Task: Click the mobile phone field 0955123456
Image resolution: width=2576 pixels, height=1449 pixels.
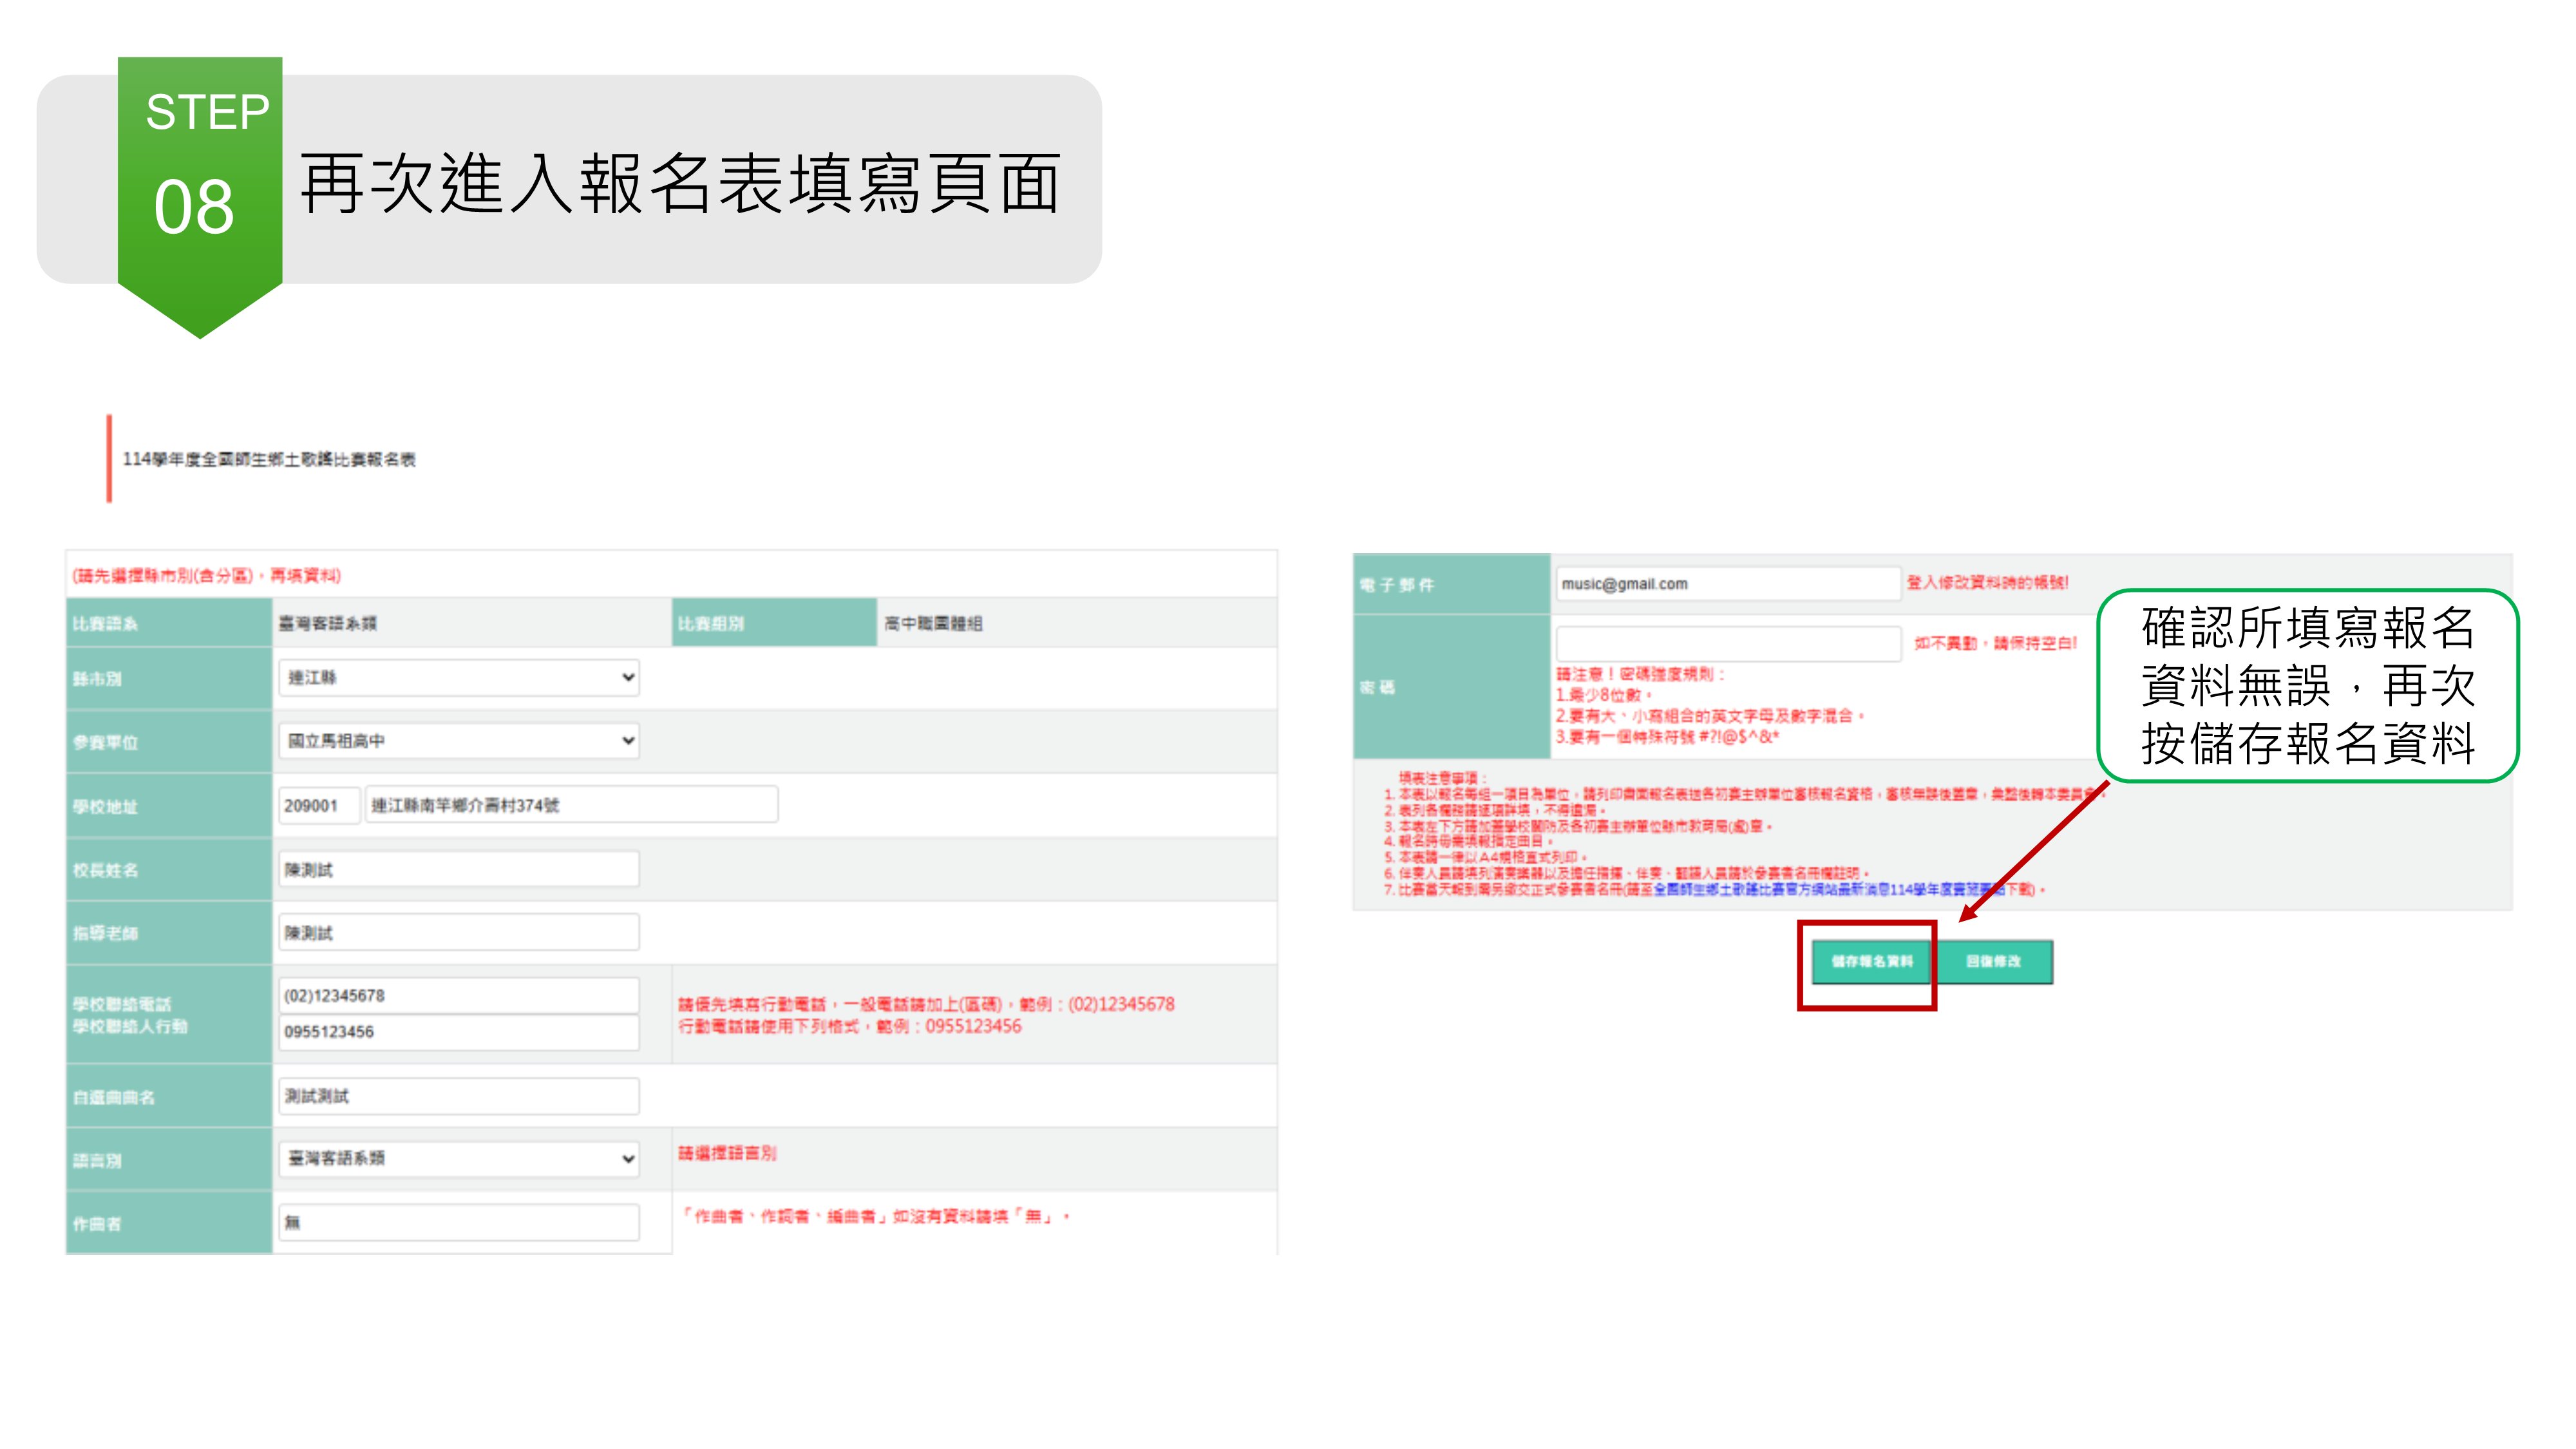Action: [x=458, y=1031]
